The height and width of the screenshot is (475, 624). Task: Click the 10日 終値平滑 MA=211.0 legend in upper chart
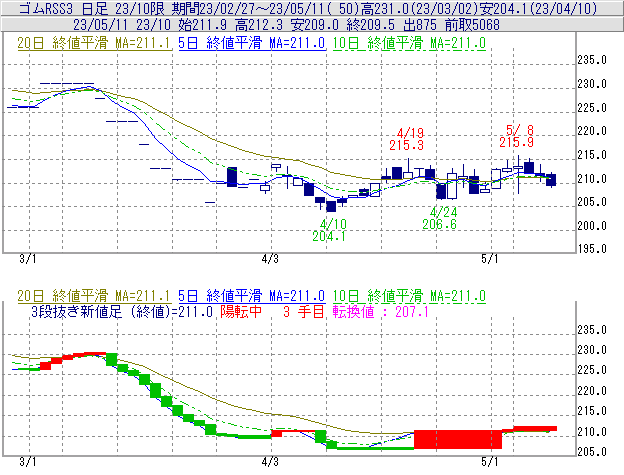[409, 43]
